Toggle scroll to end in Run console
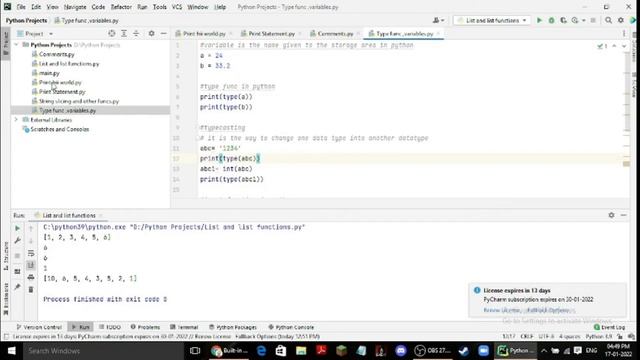 [31, 266]
